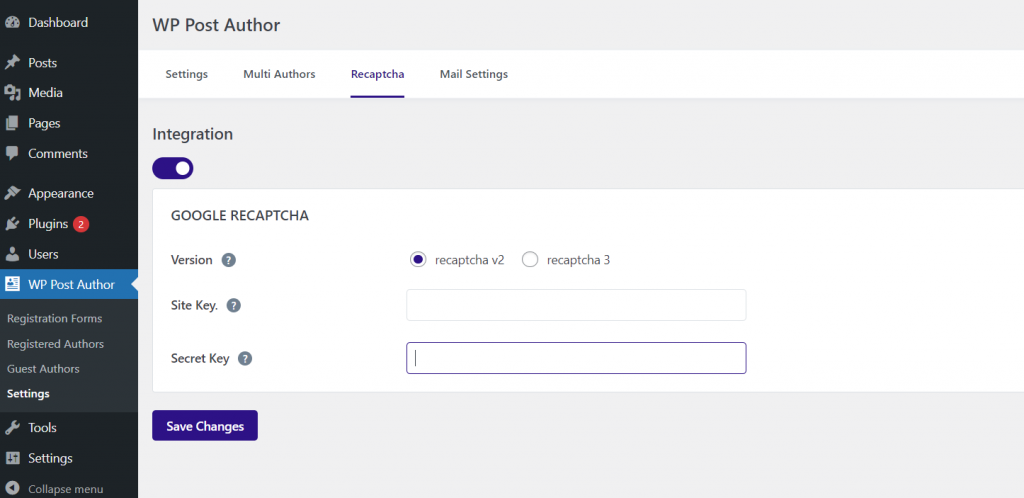The image size is (1024, 498).
Task: Select the recaptcha v2 radio button
Action: pos(418,260)
